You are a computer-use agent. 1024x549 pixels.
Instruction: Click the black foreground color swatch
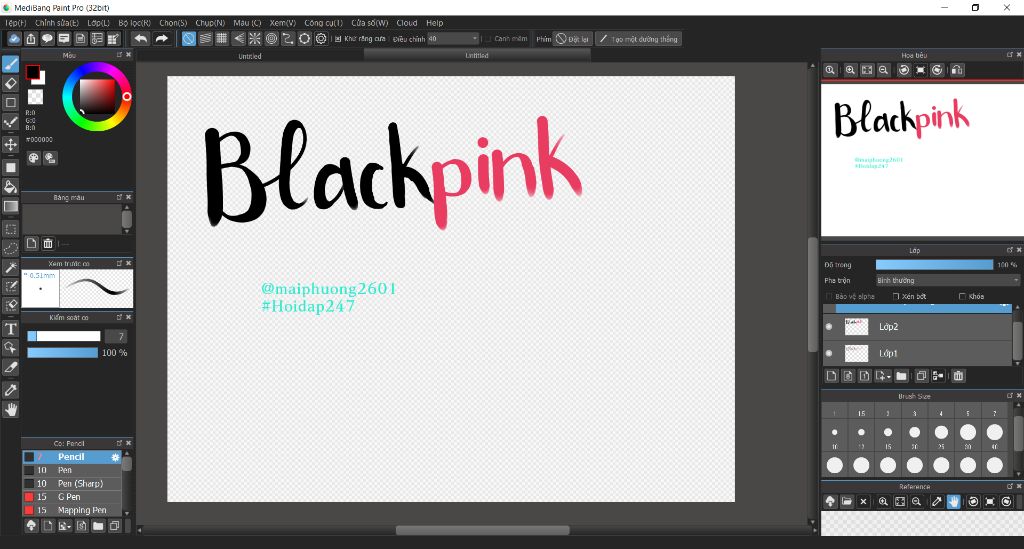pos(32,72)
